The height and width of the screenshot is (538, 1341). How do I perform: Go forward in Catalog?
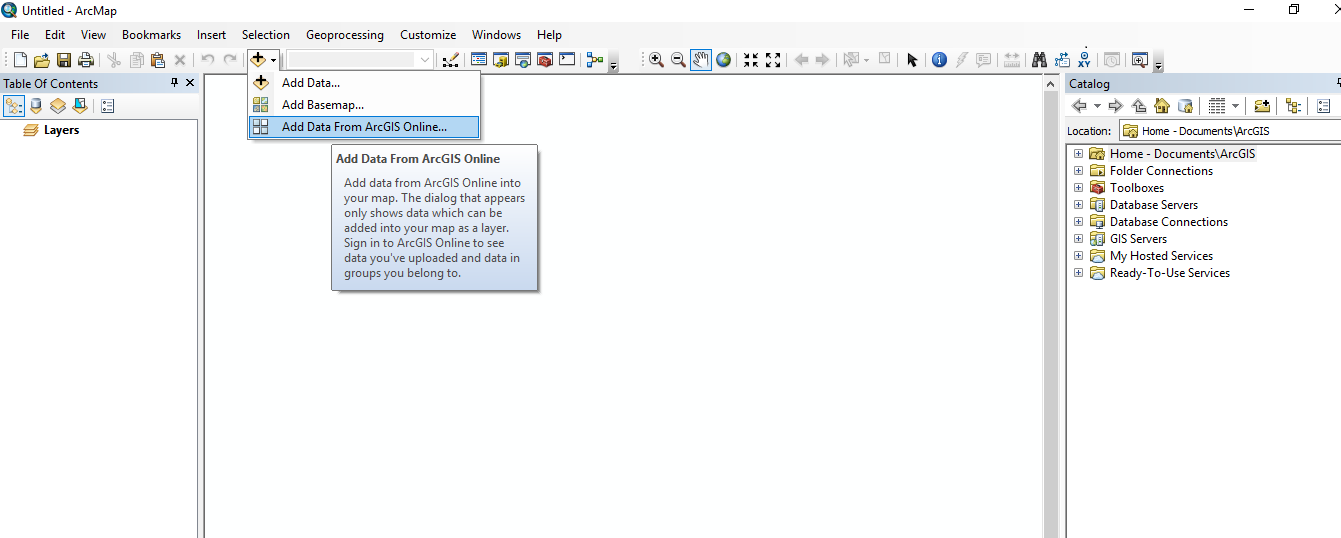(1116, 106)
